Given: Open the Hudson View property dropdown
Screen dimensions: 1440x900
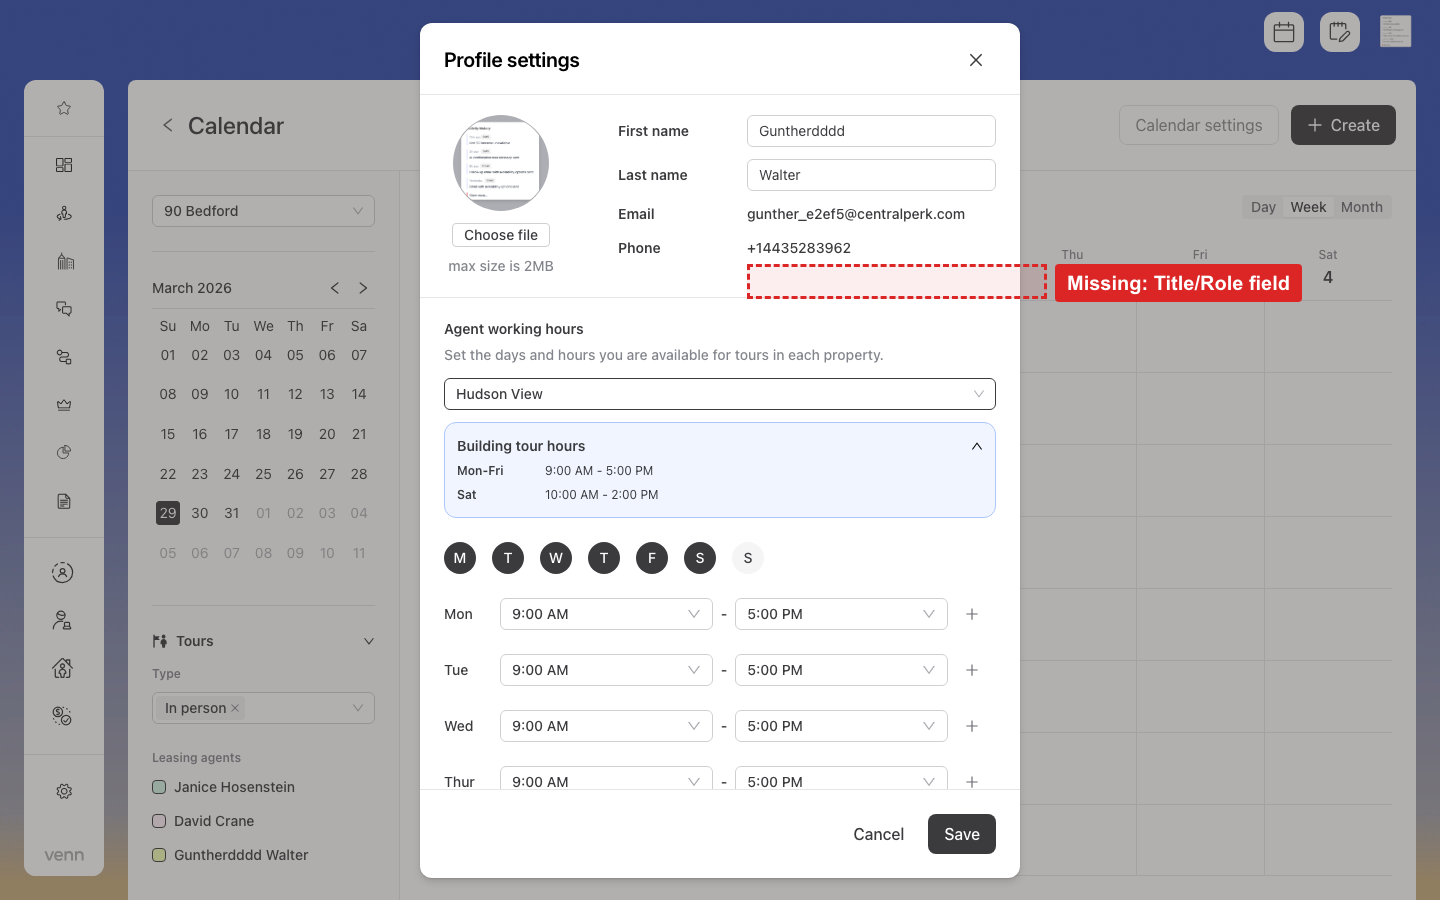Looking at the screenshot, I should [x=720, y=394].
